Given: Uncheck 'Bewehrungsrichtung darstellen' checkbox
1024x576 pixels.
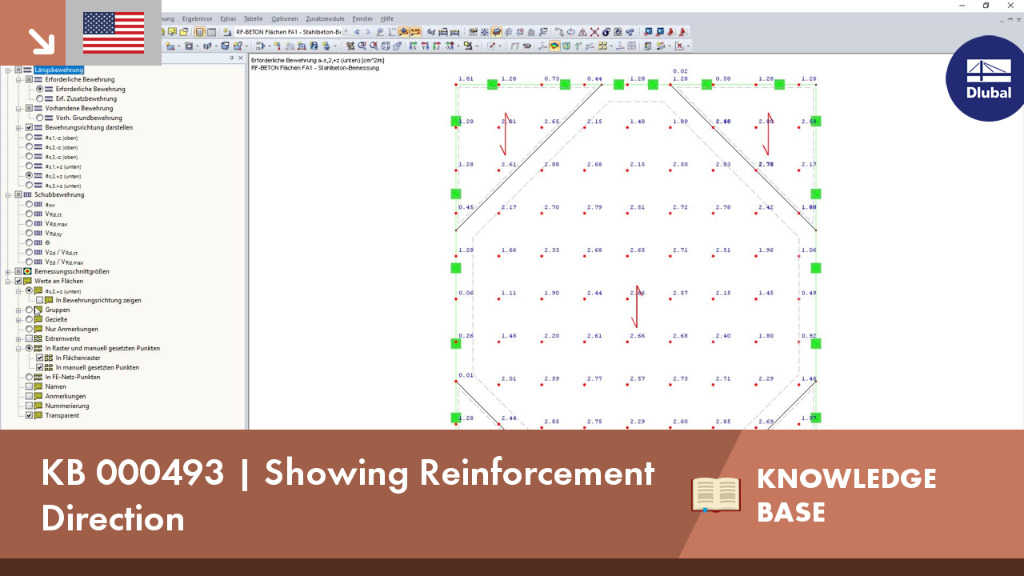Looking at the screenshot, I should [29, 128].
